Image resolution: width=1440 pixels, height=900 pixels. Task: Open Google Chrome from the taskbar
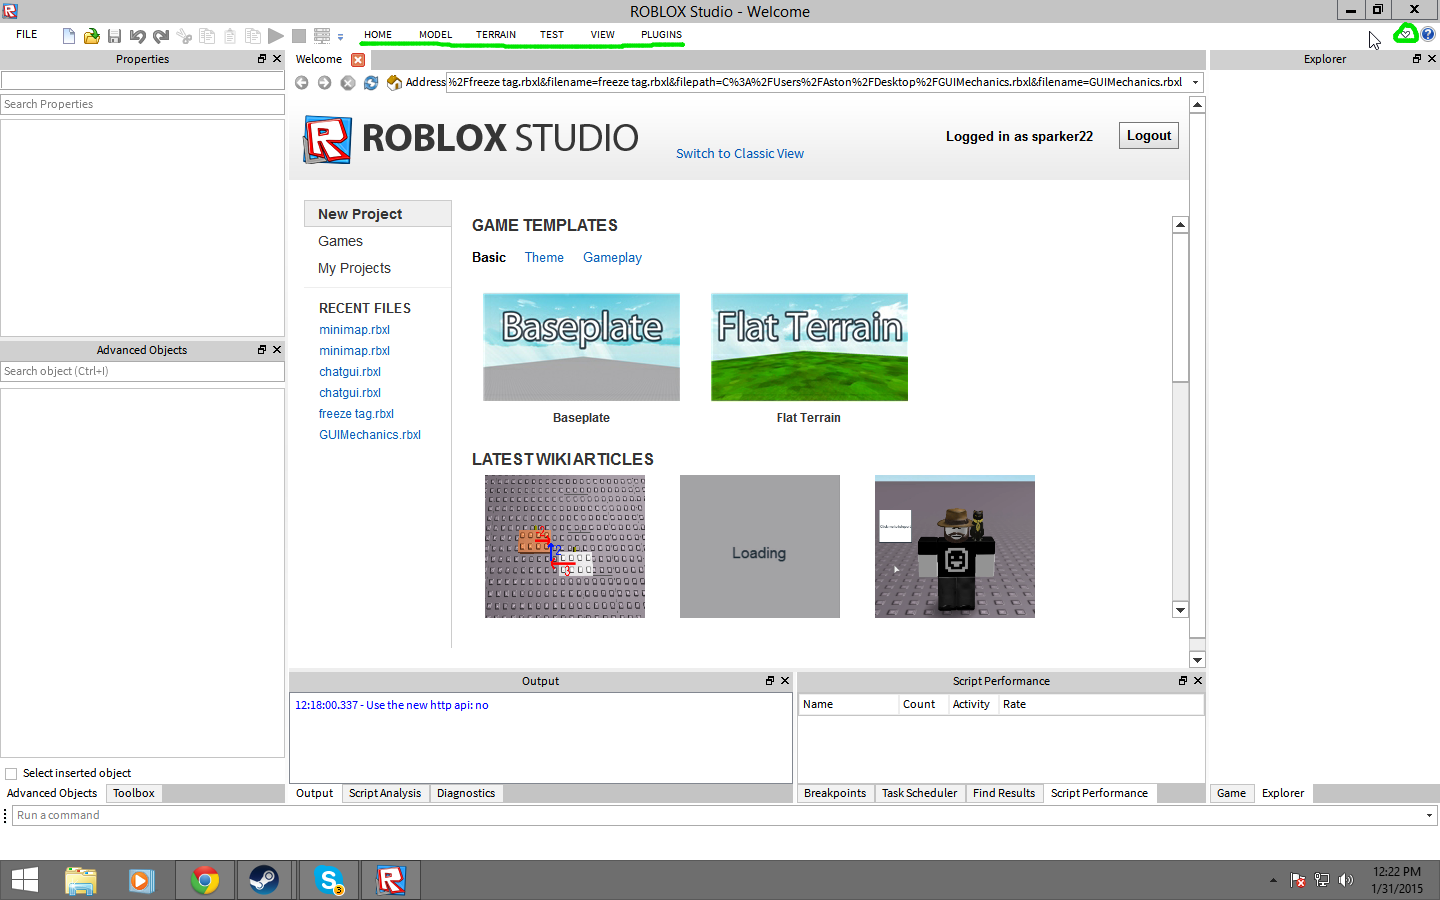tap(205, 880)
